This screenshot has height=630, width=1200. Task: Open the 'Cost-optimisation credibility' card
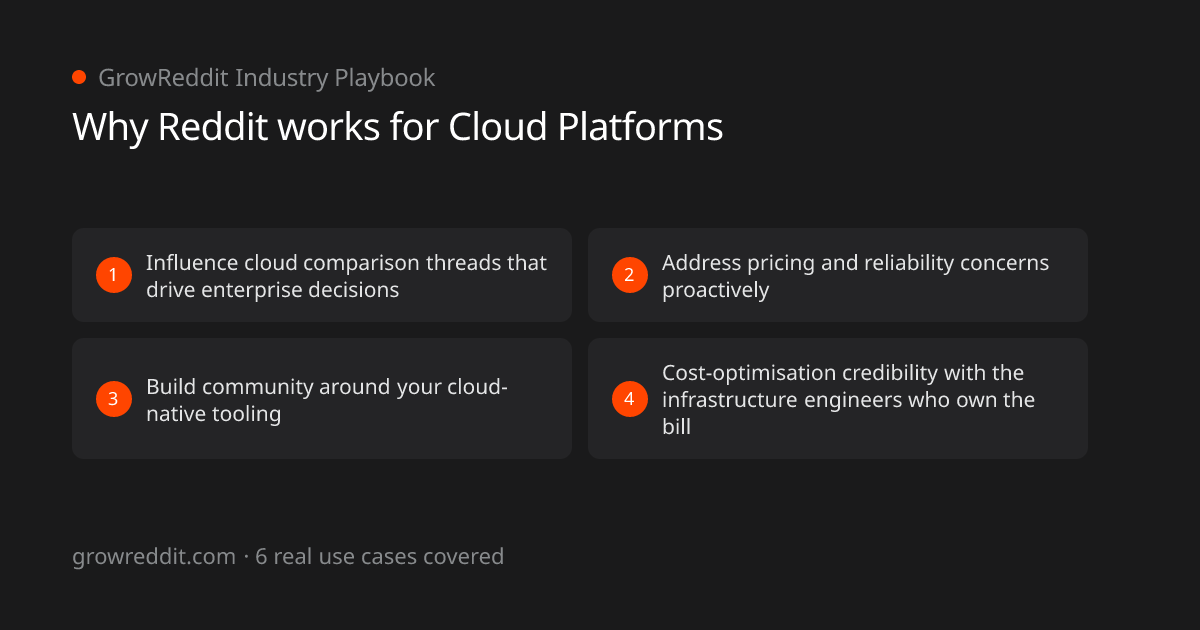coord(838,399)
